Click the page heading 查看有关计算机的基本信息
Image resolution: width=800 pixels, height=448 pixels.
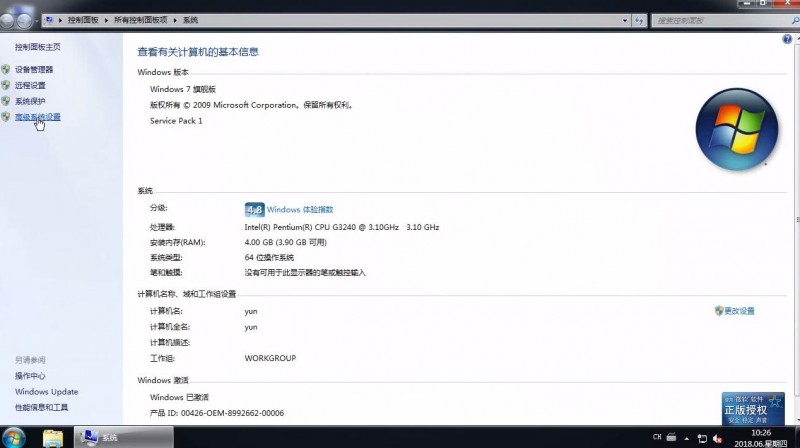click(x=198, y=52)
